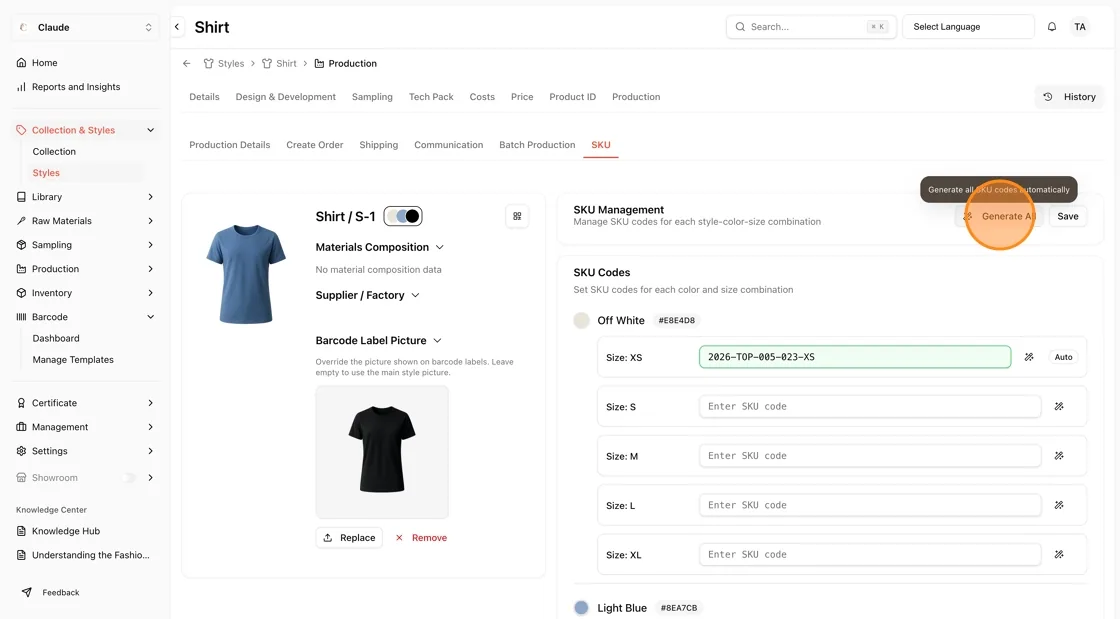Open notifications bell icon

(x=1051, y=27)
